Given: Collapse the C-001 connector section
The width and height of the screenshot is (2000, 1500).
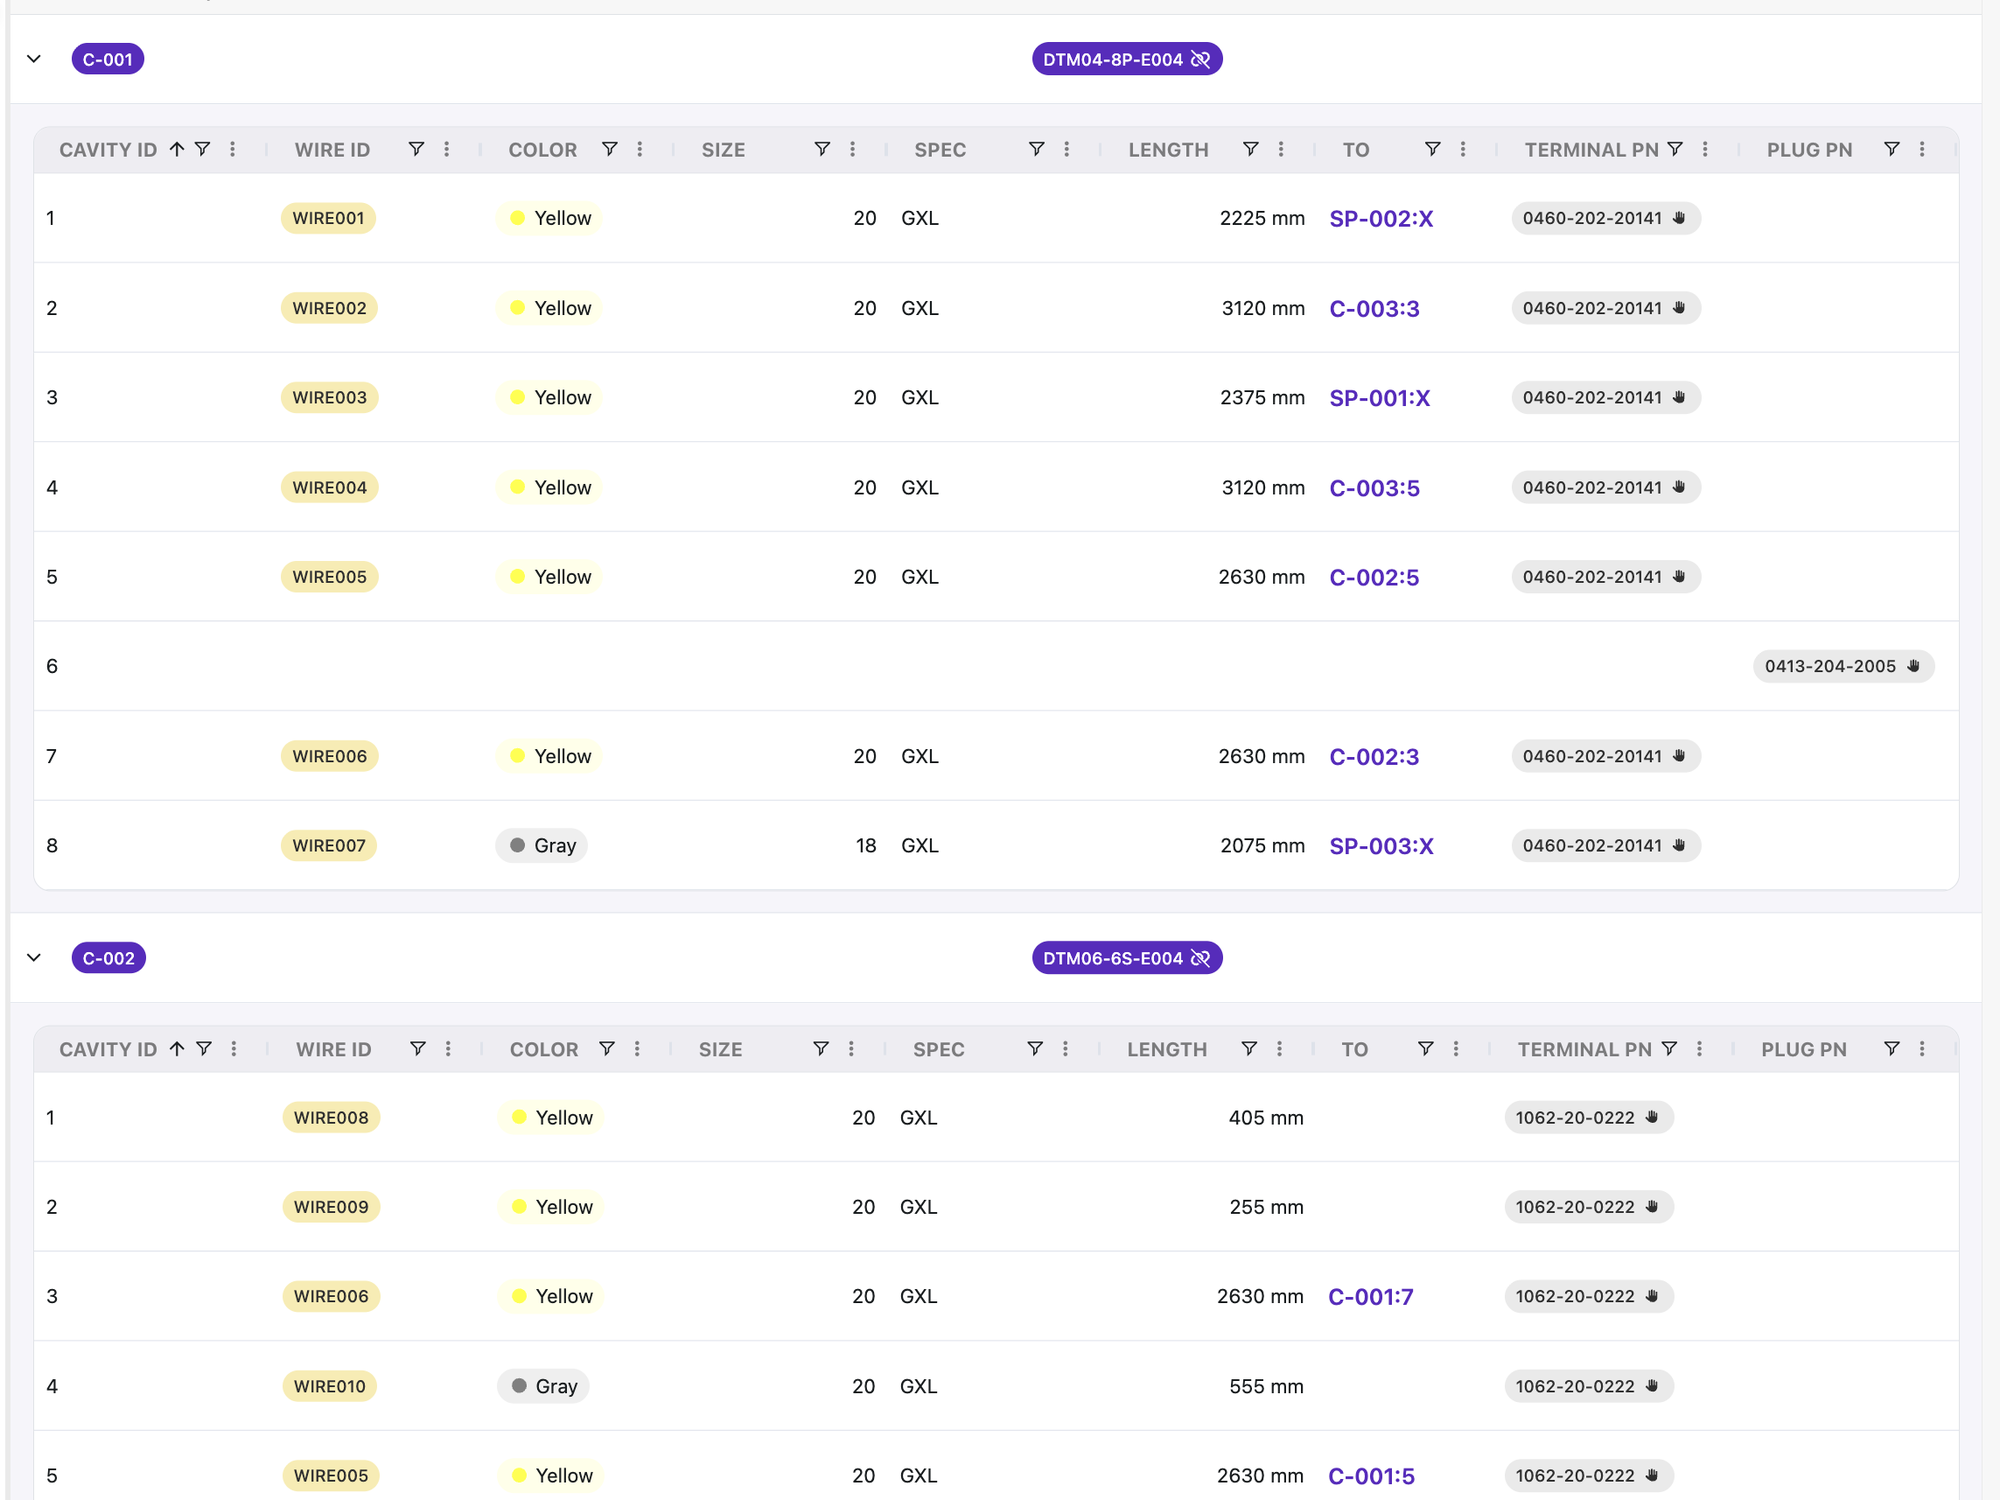Looking at the screenshot, I should (34, 59).
